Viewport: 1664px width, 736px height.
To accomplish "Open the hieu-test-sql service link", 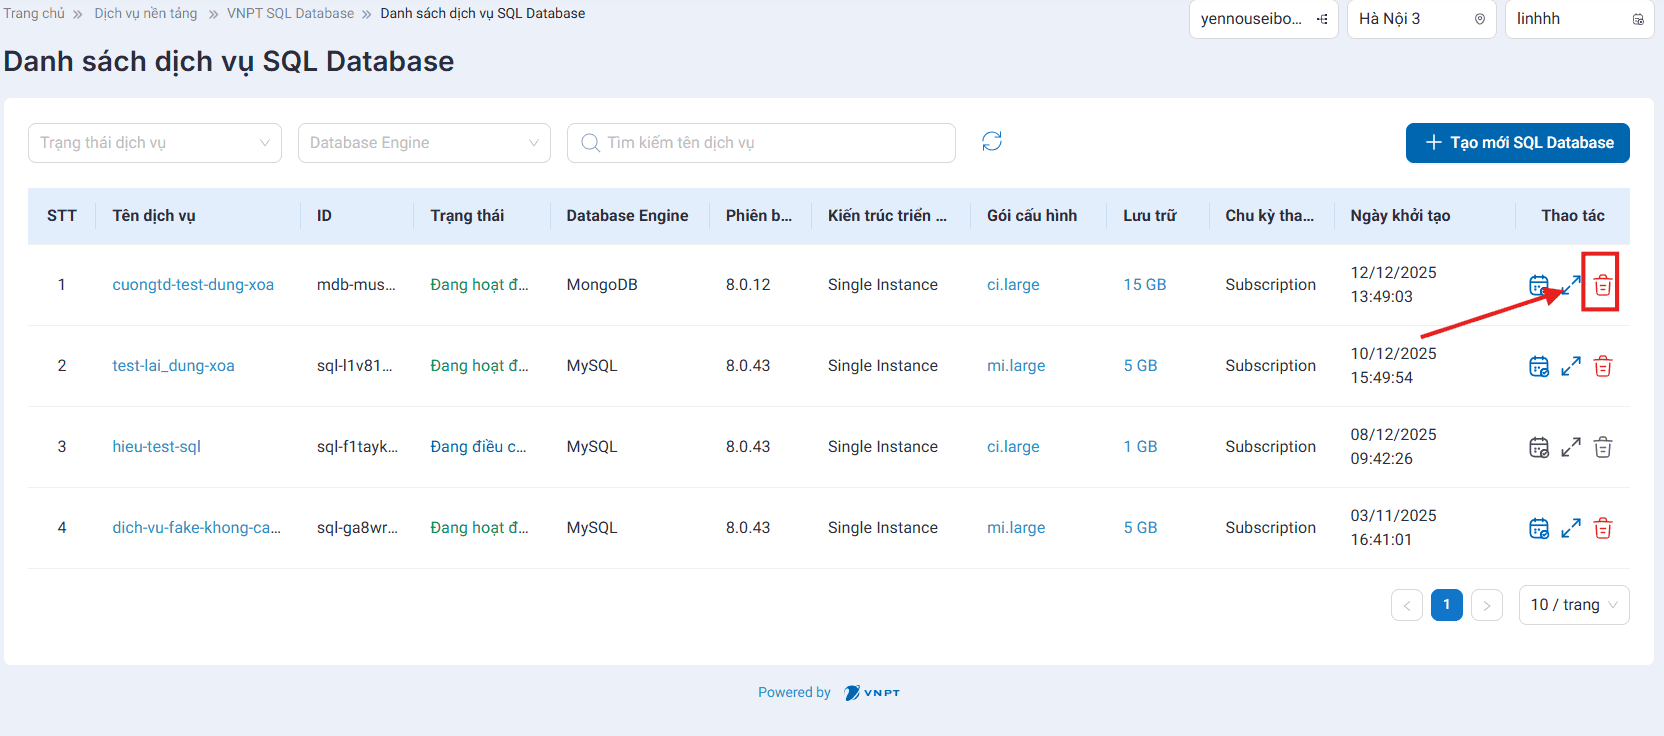I will click(x=156, y=447).
